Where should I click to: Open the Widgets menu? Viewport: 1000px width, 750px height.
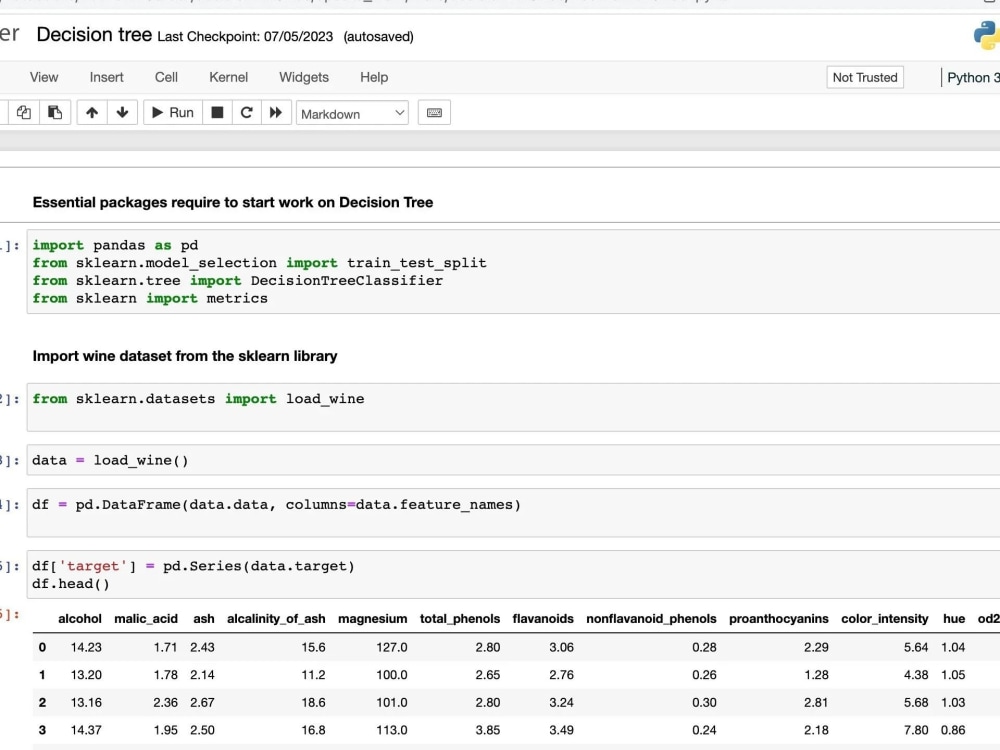[x=303, y=77]
